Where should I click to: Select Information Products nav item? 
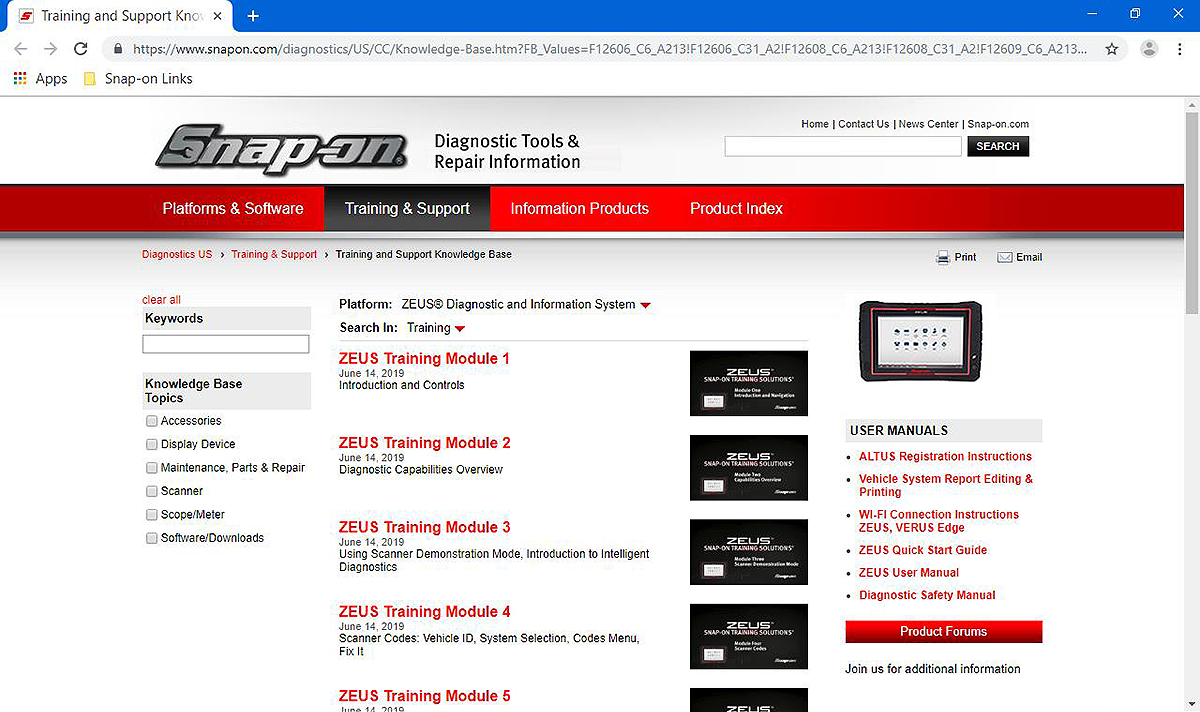point(579,208)
